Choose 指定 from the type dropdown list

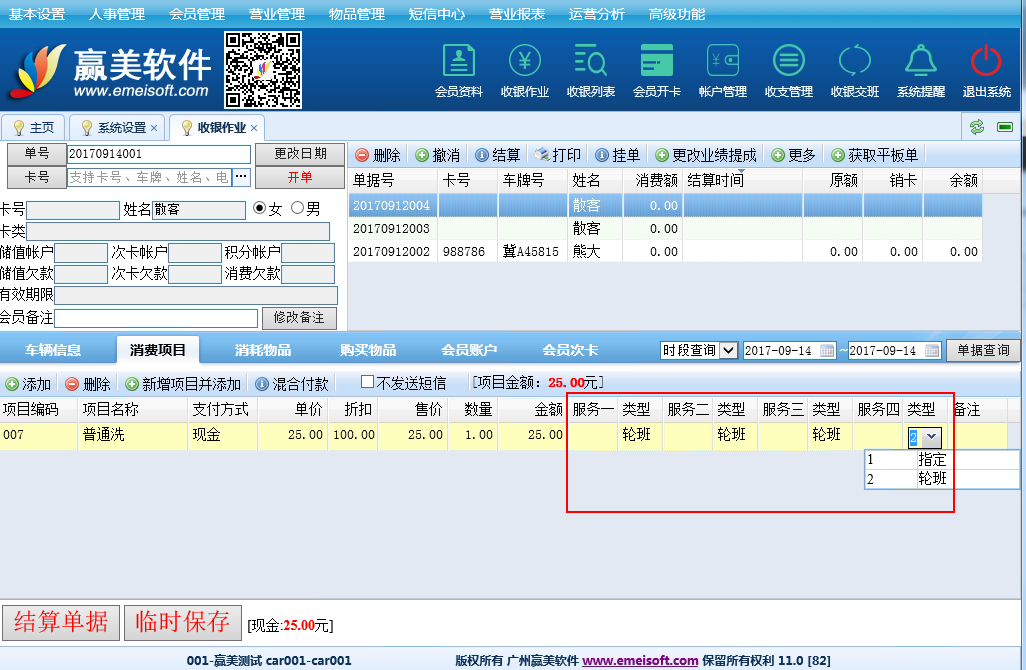click(931, 460)
